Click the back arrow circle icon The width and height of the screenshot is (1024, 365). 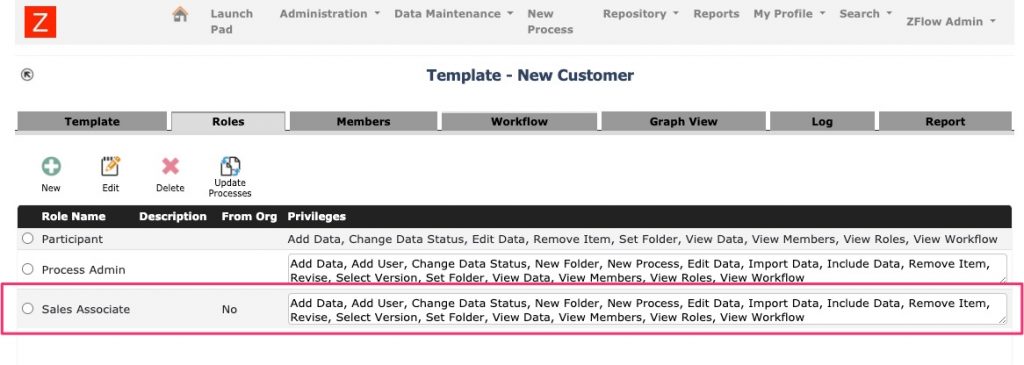point(27,74)
